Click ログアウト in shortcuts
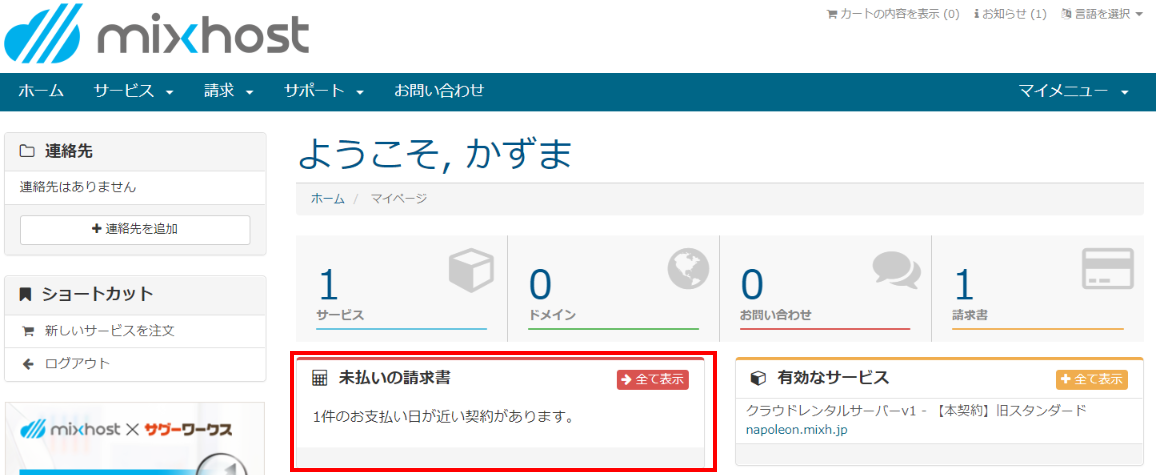1156x475 pixels. point(77,364)
